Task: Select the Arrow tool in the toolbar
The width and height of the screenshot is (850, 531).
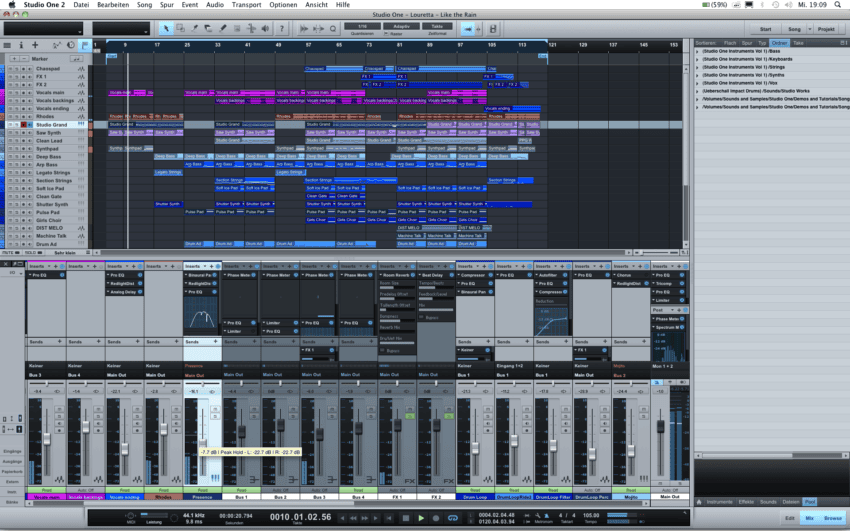Action: tap(166, 28)
